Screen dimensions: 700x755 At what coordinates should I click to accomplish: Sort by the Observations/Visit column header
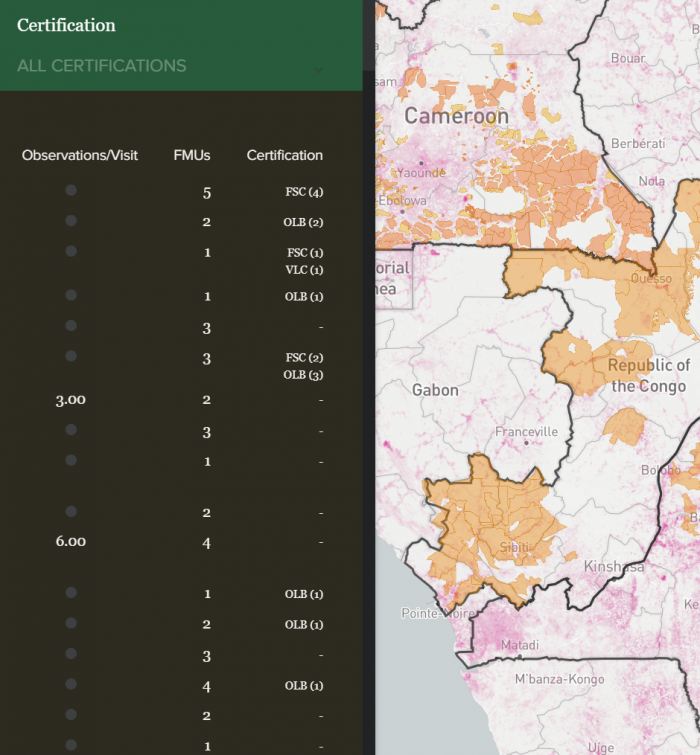(80, 155)
